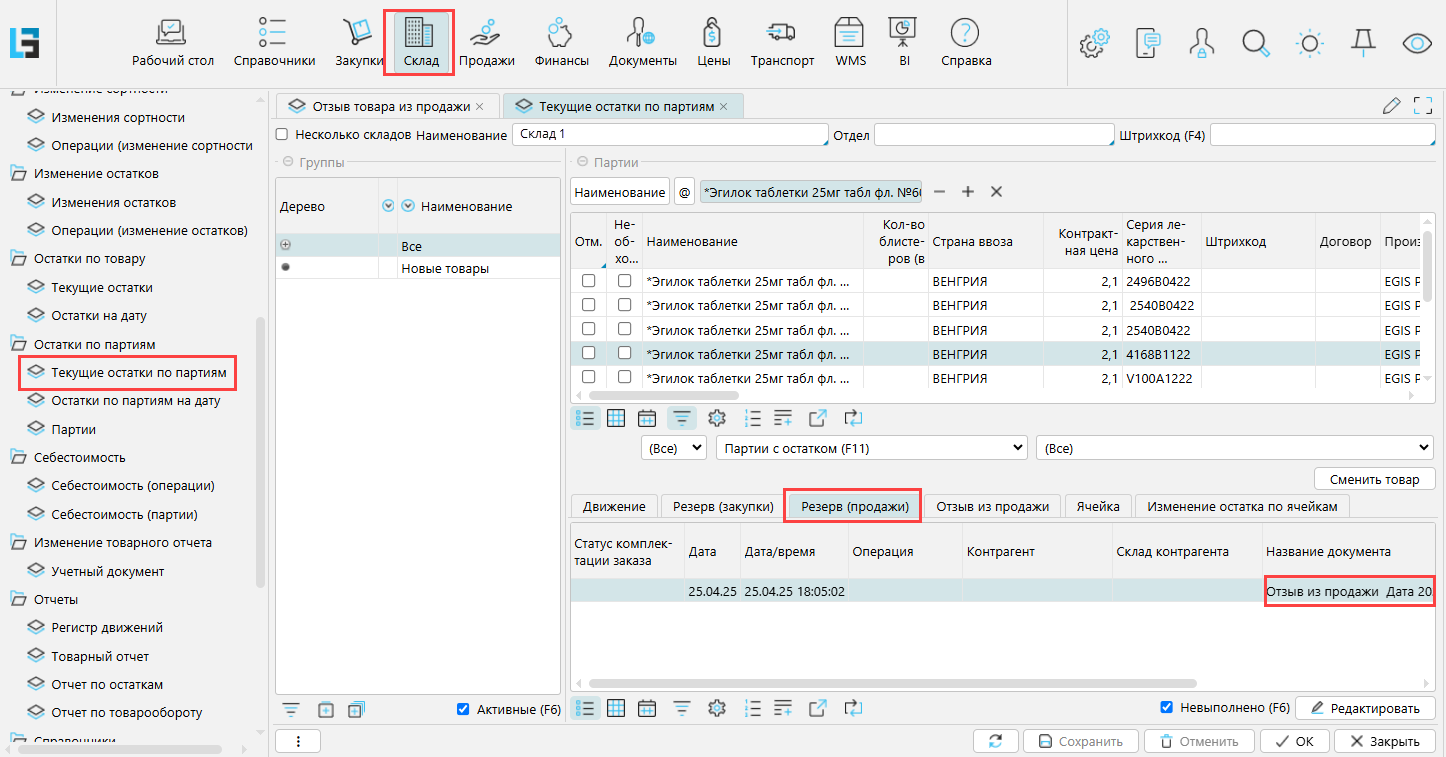Enable the Несколько складов checkbox
Viewport: 1446px width, 757px height.
(x=282, y=135)
